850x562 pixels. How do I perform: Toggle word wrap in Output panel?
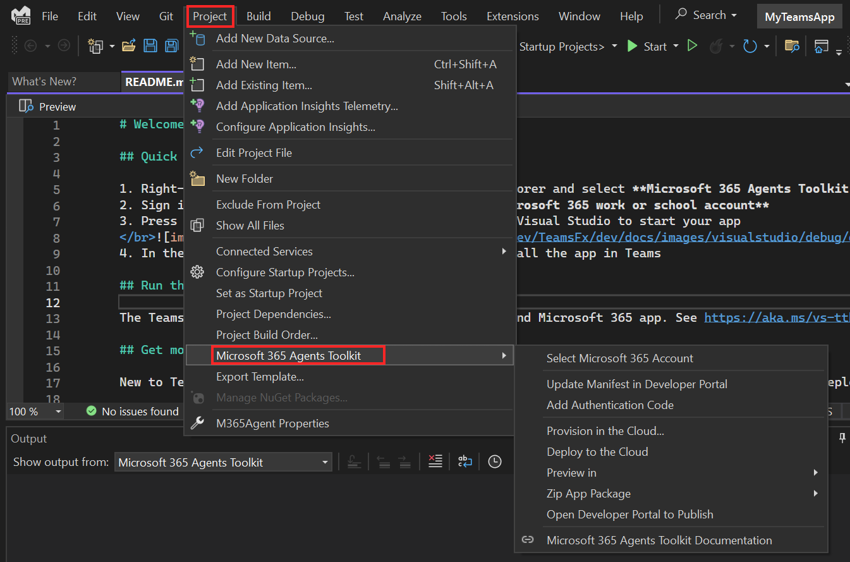click(x=465, y=462)
